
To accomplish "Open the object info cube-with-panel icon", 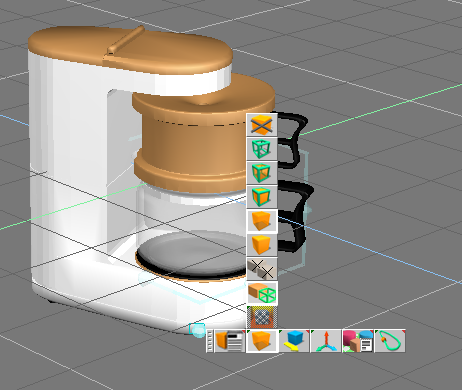I will tap(230, 341).
